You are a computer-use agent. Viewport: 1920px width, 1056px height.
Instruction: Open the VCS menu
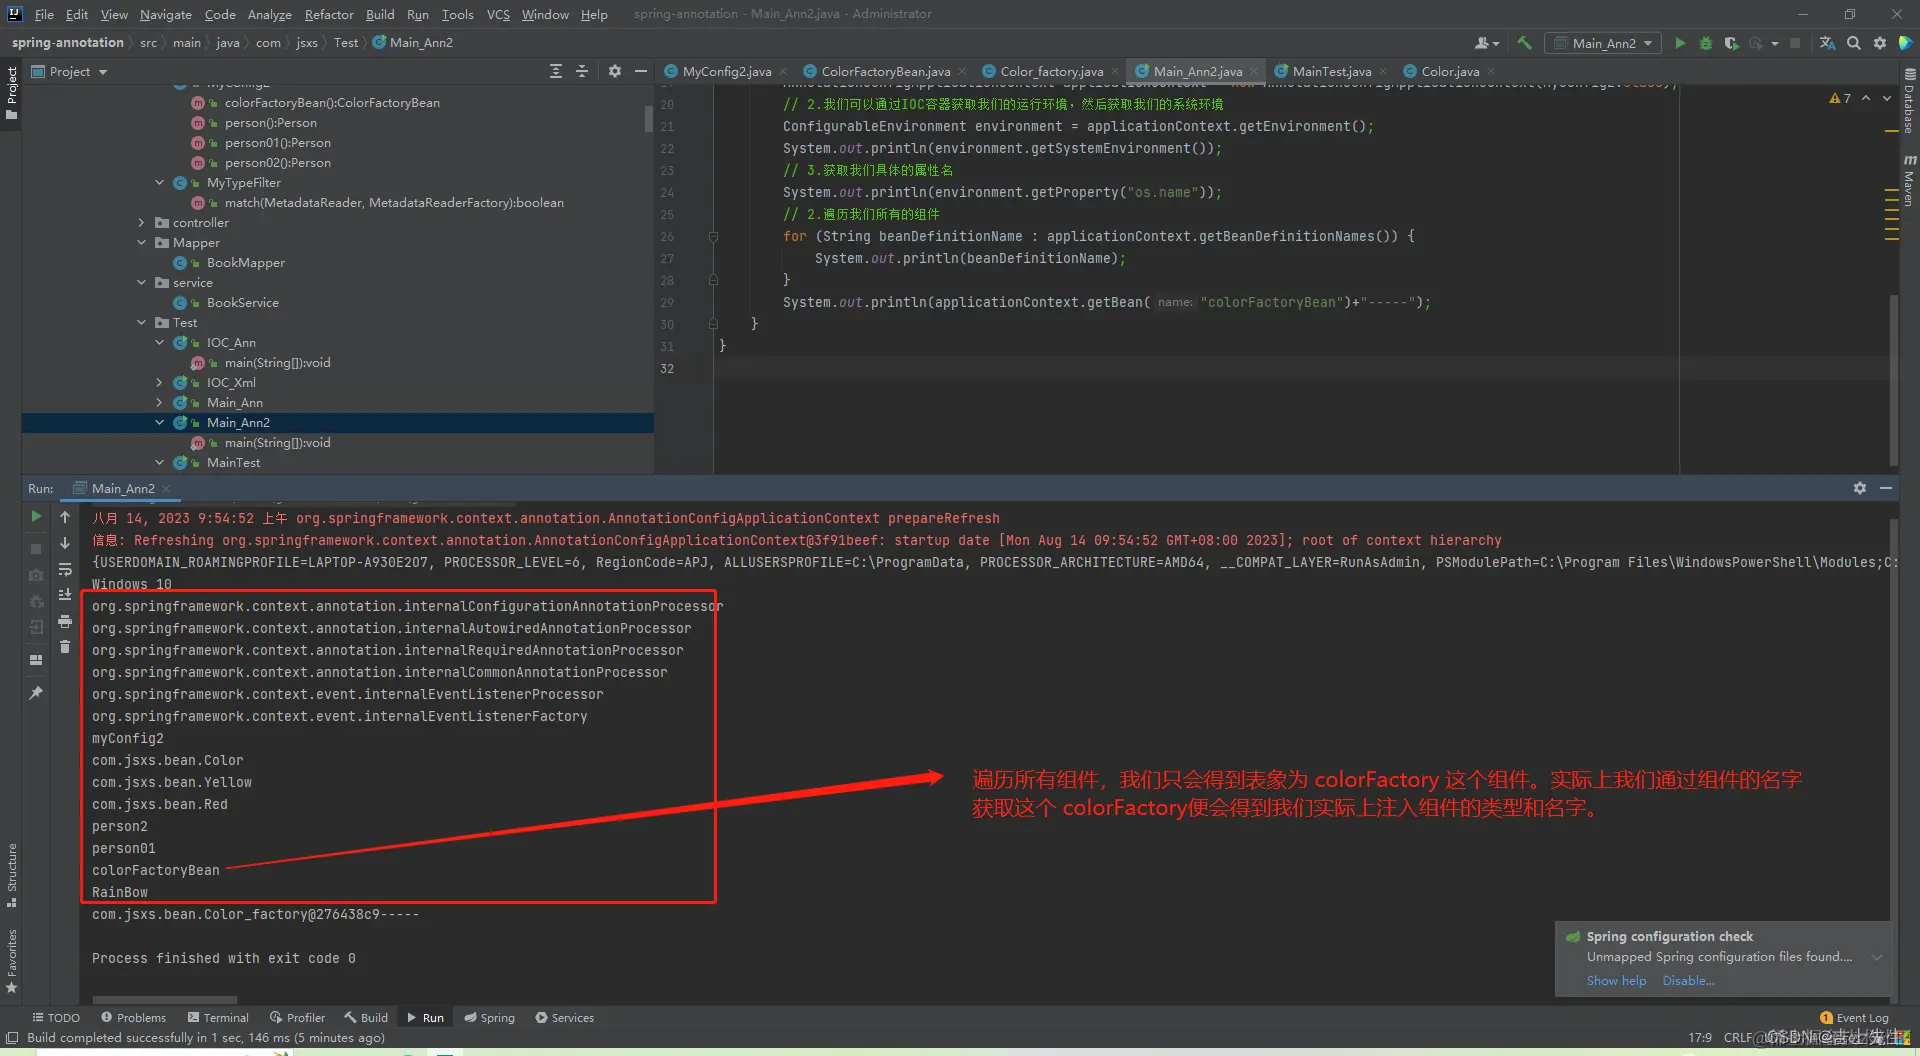[x=498, y=14]
